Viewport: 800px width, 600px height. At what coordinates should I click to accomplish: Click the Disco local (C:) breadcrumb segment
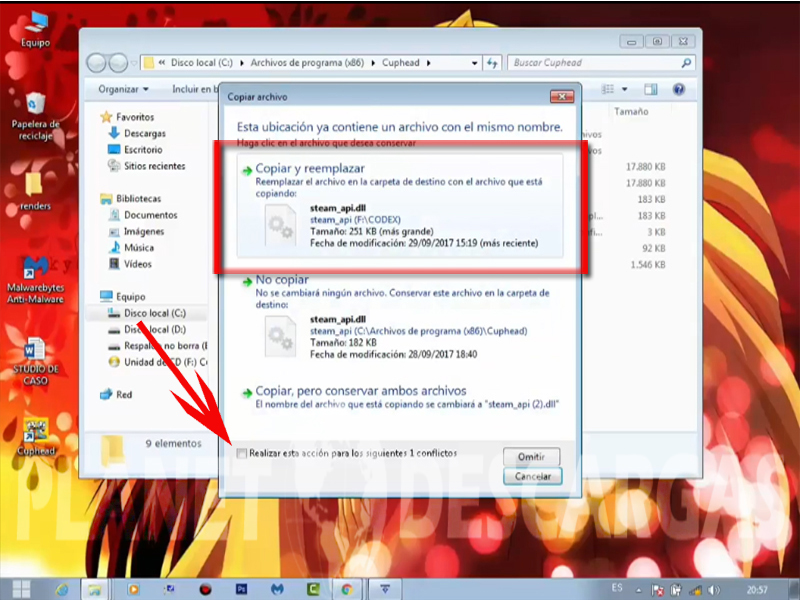(202, 63)
